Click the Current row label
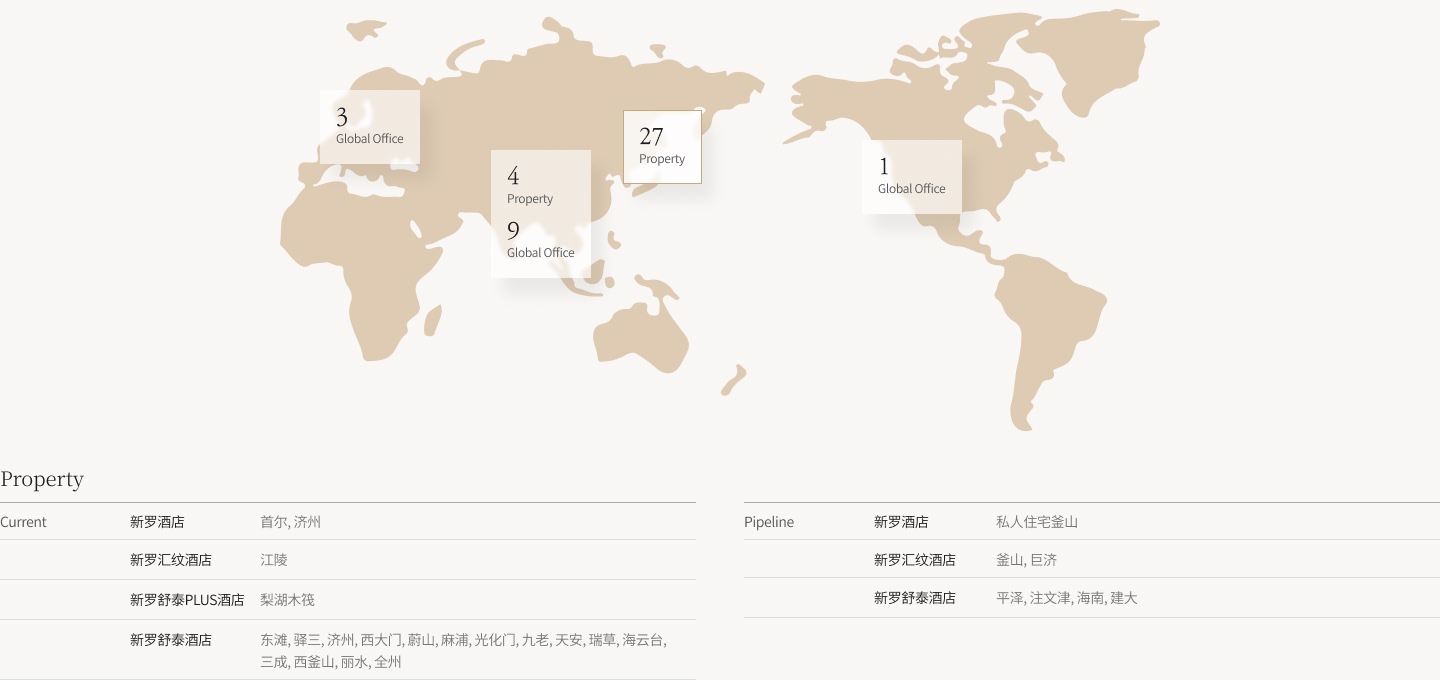Image resolution: width=1440 pixels, height=680 pixels. tap(23, 522)
